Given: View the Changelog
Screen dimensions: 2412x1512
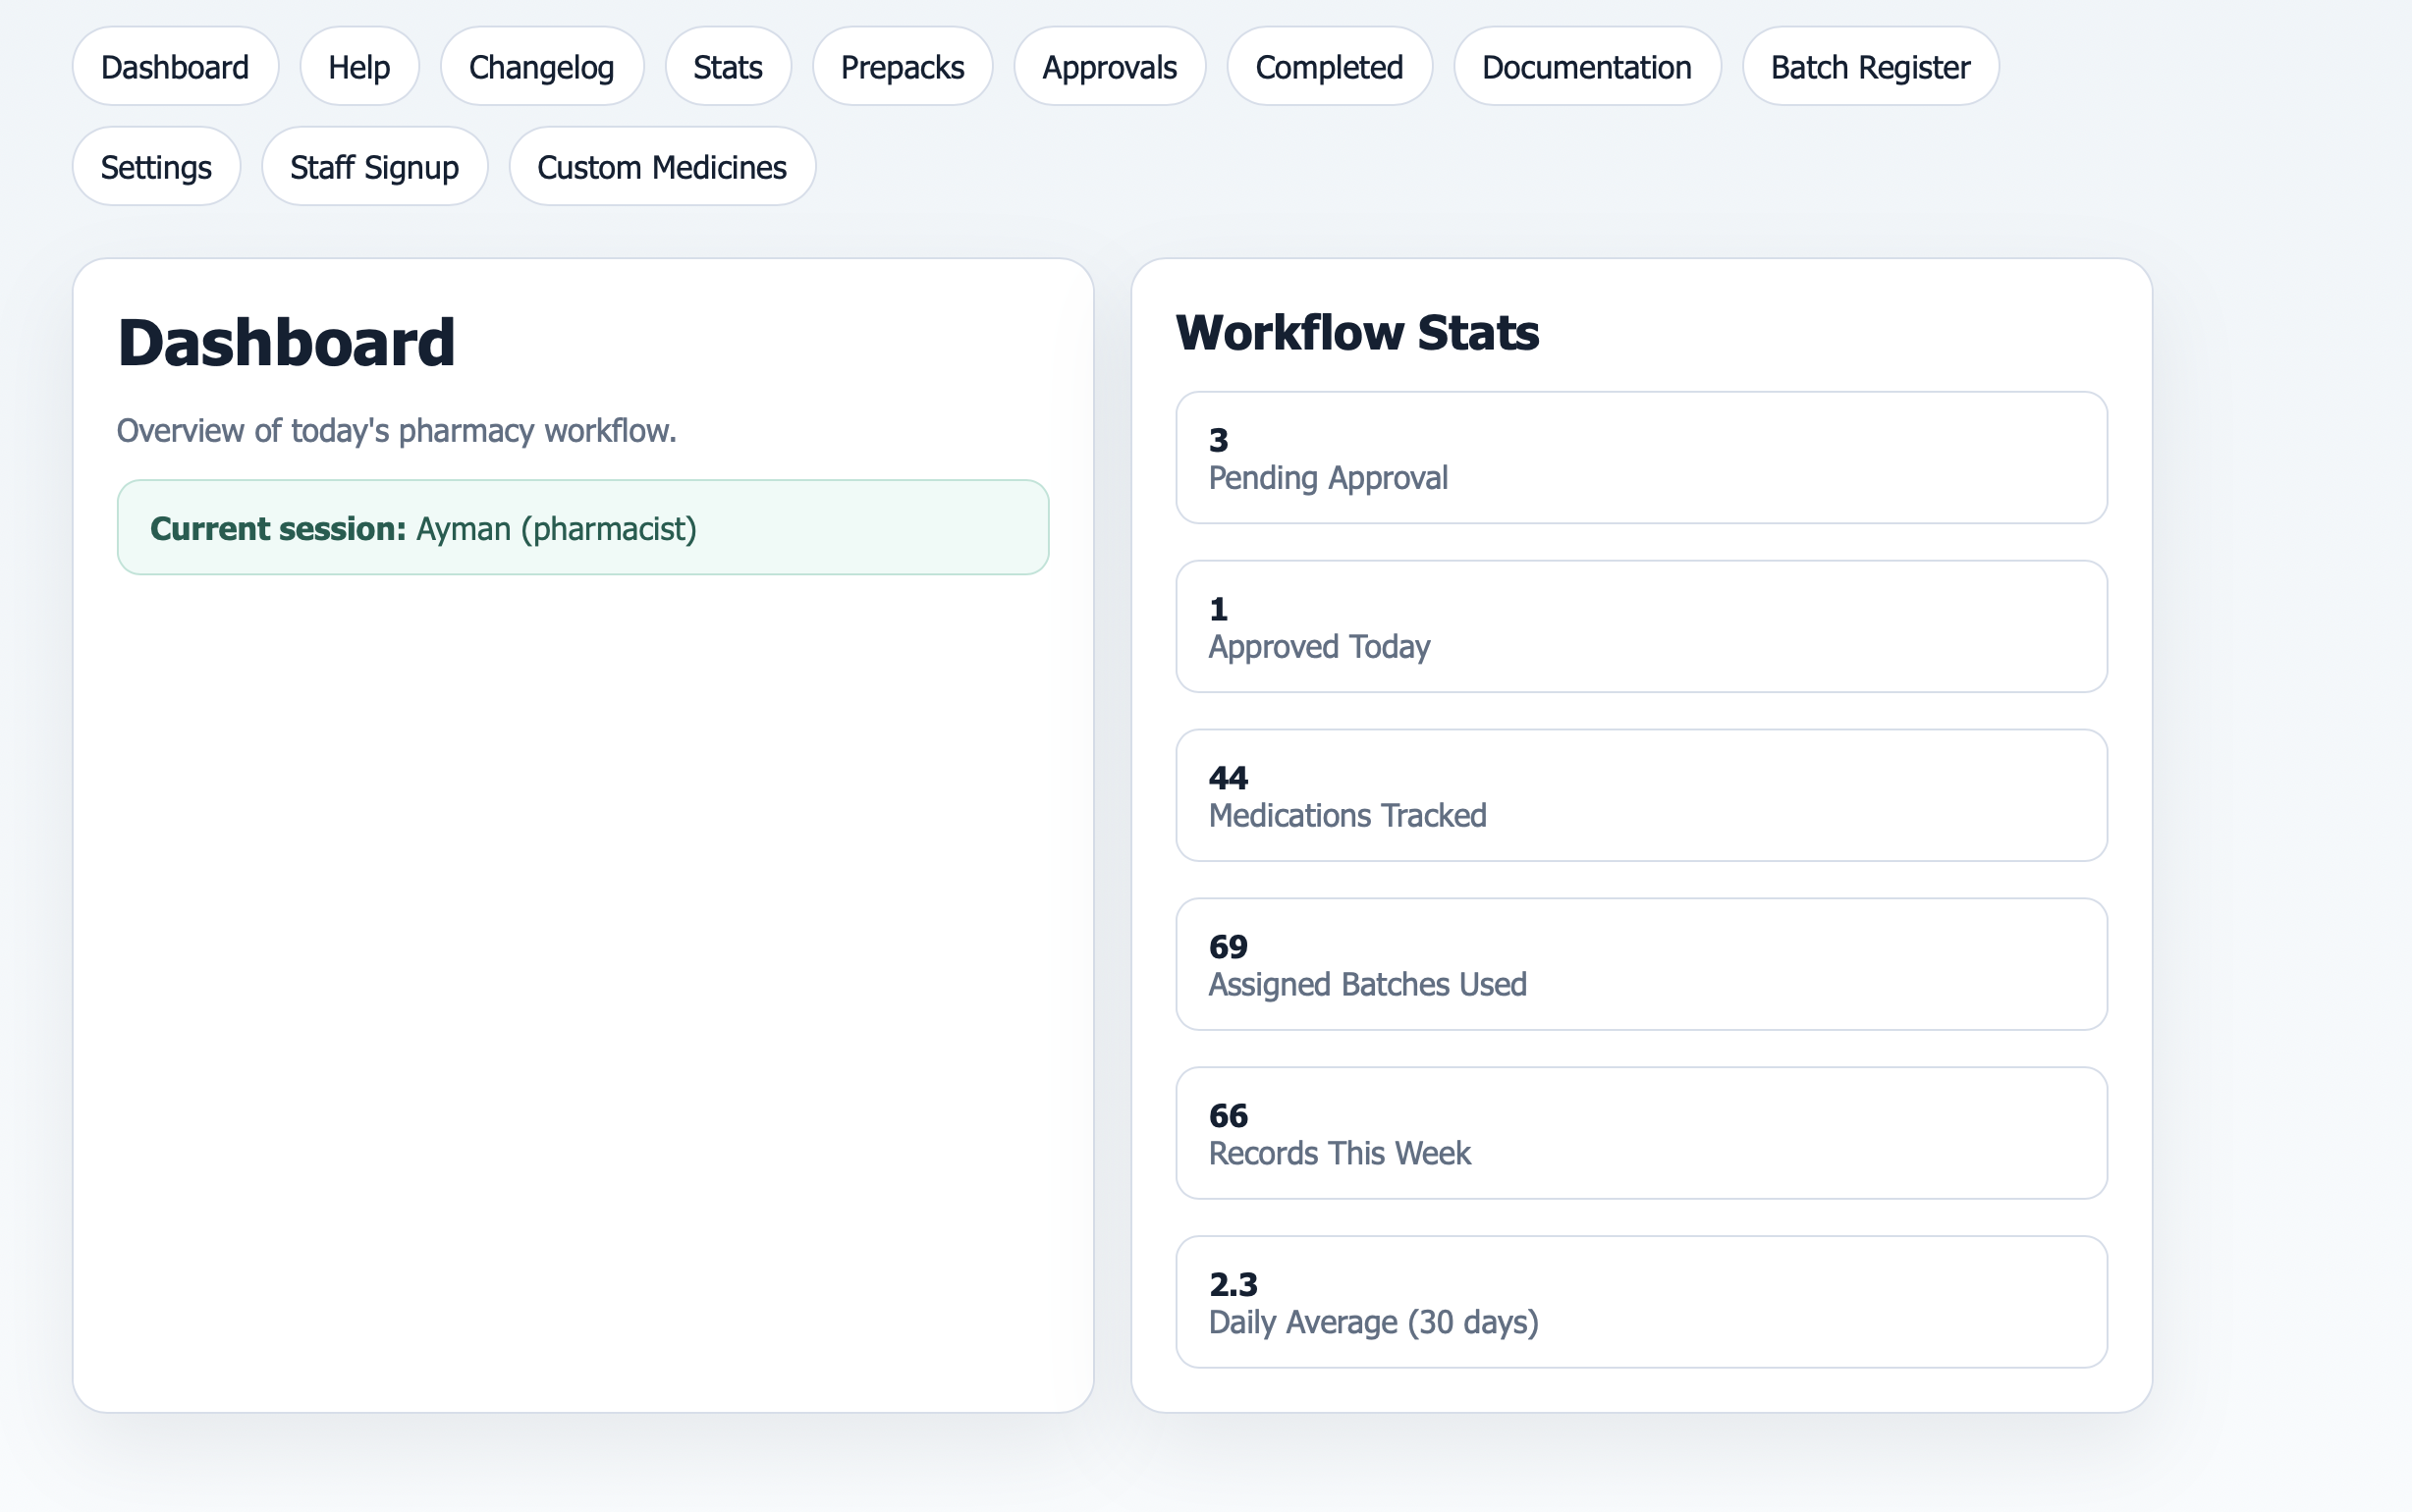Looking at the screenshot, I should [x=542, y=66].
